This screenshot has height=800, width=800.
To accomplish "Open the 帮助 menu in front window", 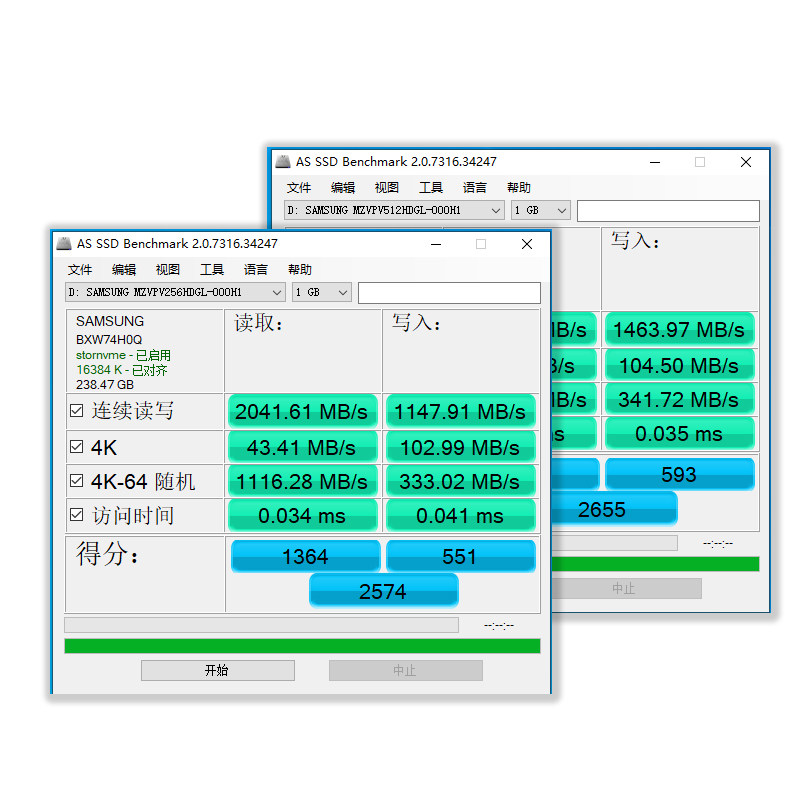I will coord(299,269).
